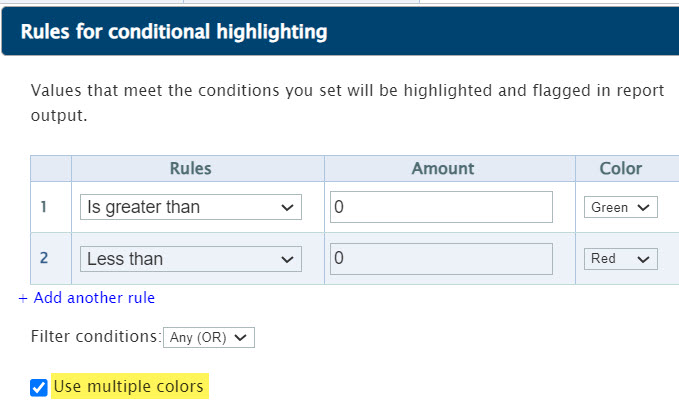Open the 'Less than' rule dropdown

point(190,258)
